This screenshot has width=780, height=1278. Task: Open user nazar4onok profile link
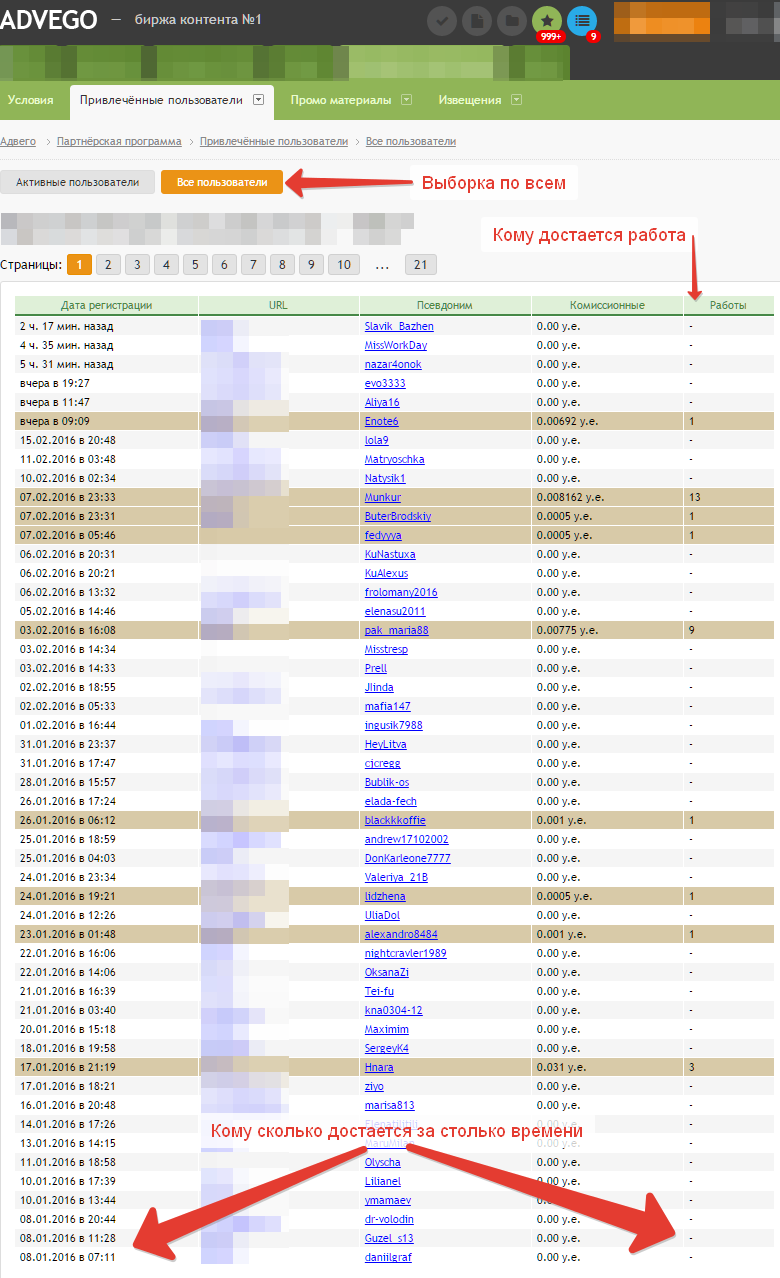[393, 364]
